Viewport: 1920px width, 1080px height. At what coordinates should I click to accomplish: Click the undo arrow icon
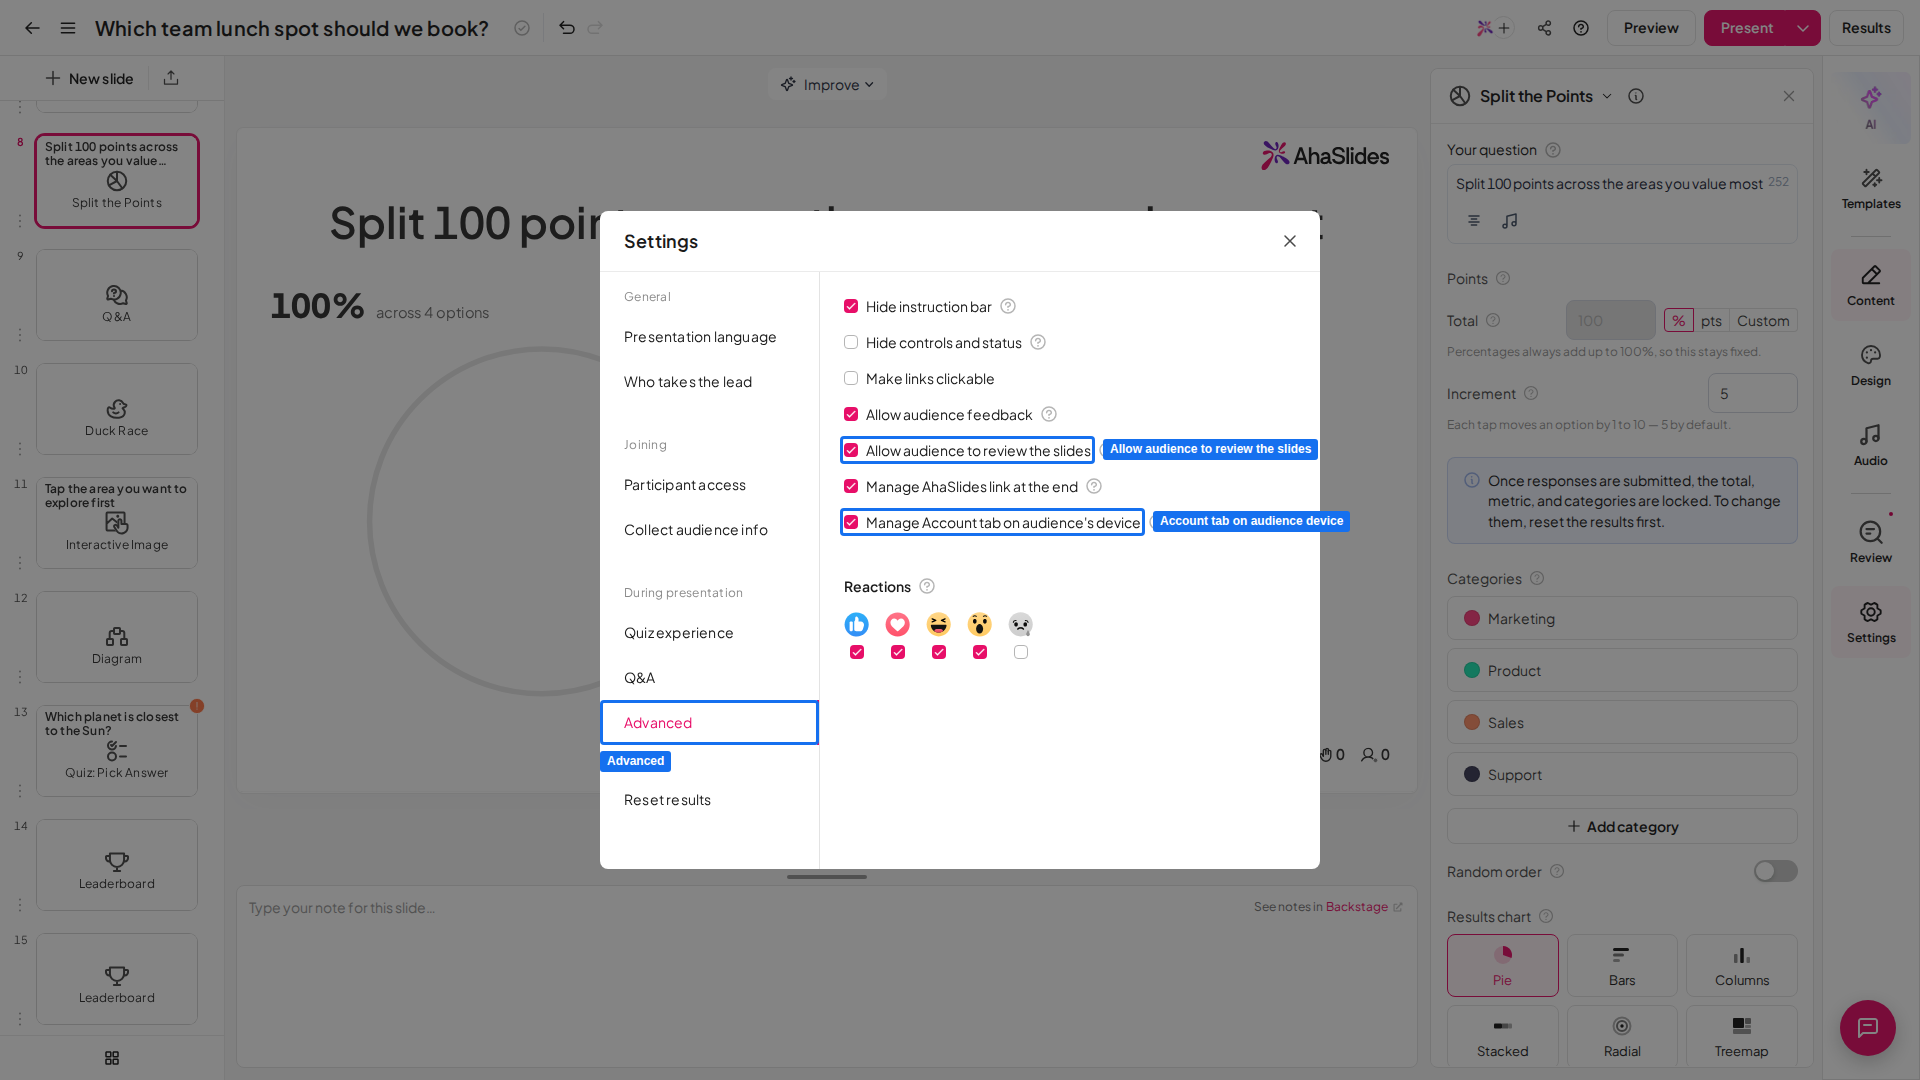coord(567,28)
